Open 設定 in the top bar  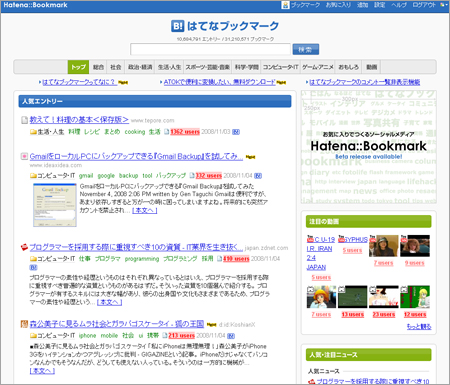(379, 5)
